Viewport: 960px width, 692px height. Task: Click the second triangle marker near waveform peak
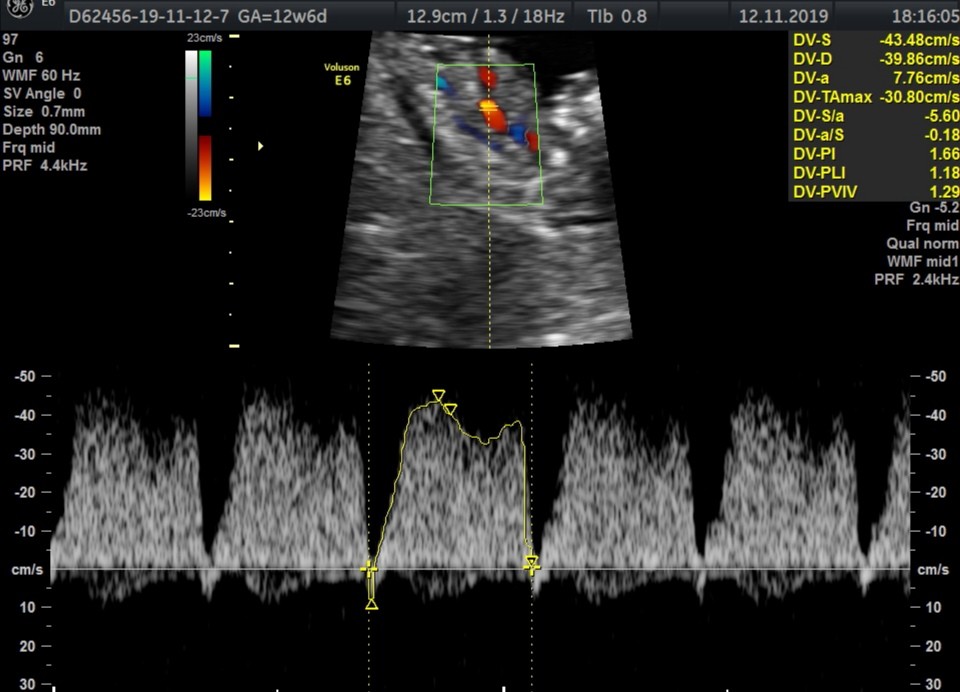pos(451,409)
